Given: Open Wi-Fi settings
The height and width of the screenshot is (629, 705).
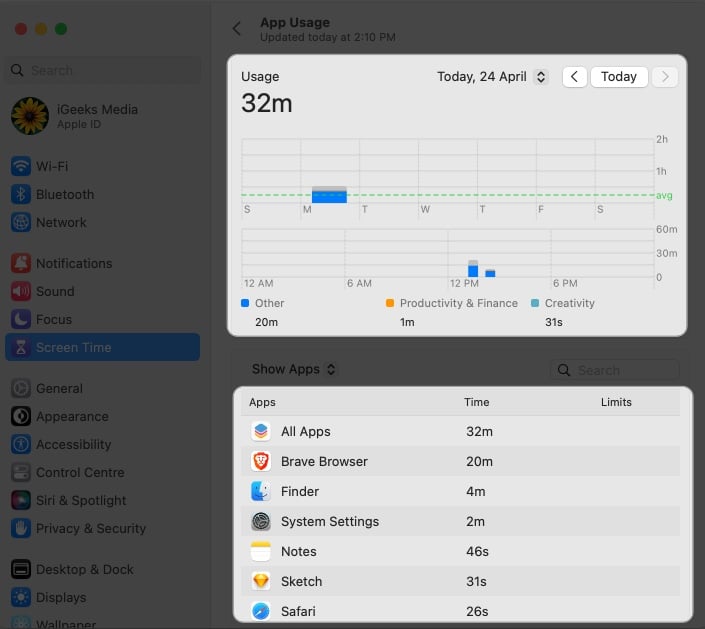Looking at the screenshot, I should 103,166.
